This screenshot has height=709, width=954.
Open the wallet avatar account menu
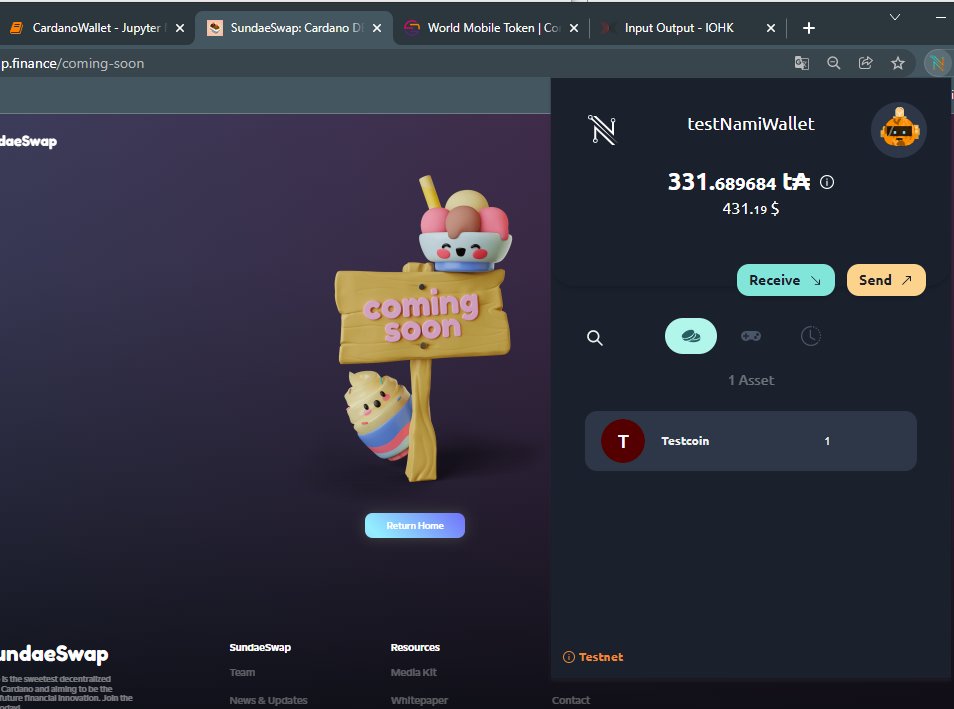pos(899,129)
